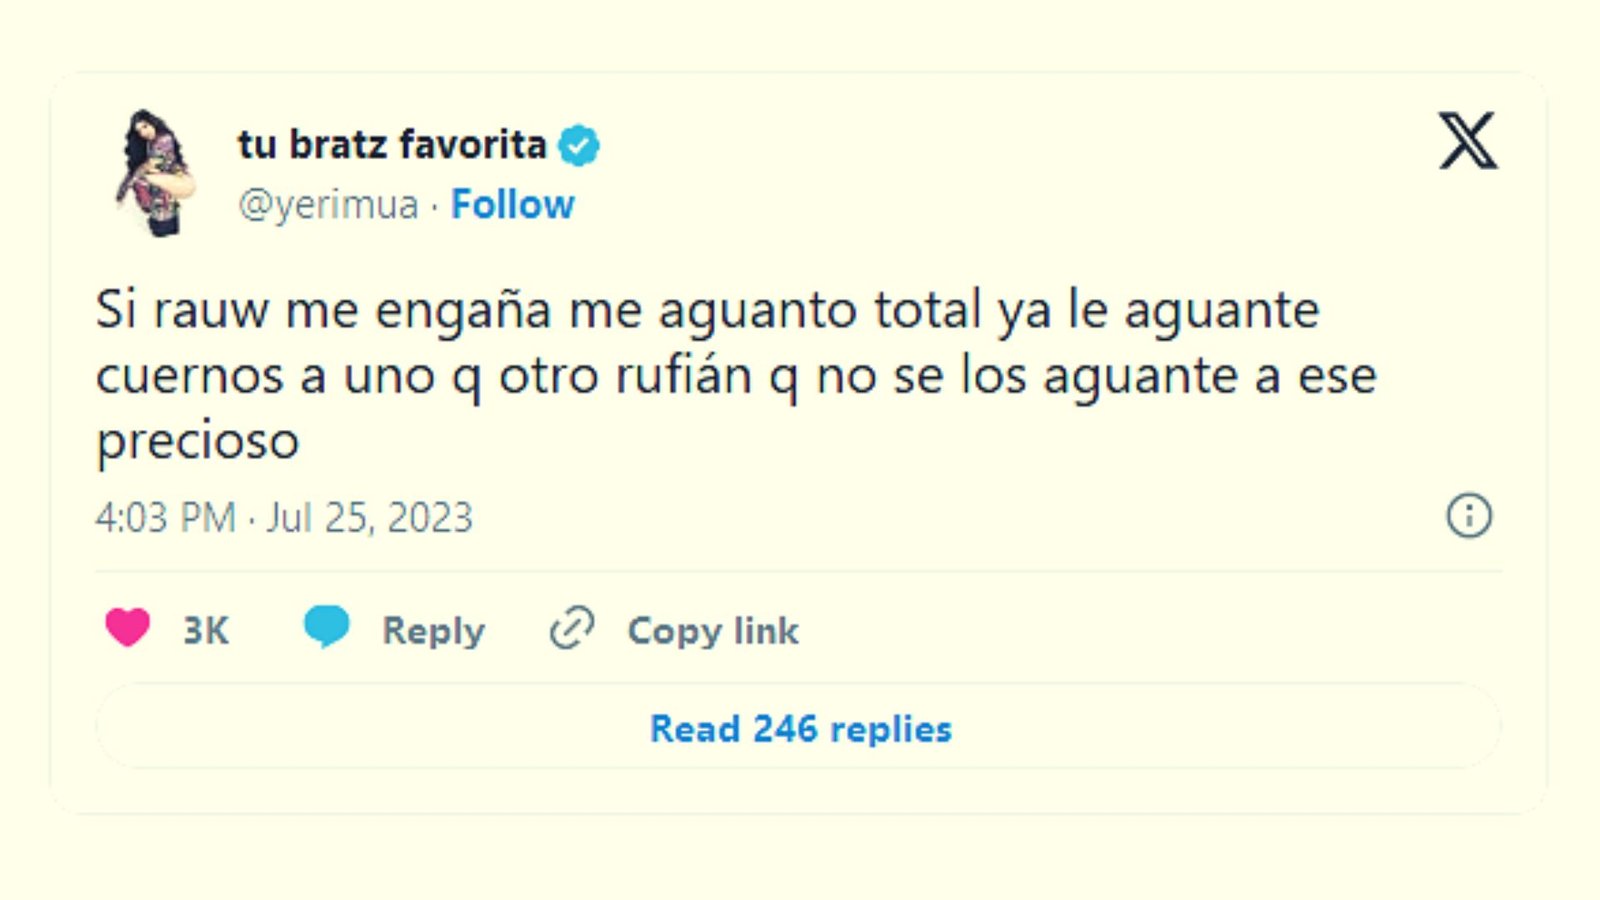Open the 'tu bratz favorita' profile name
This screenshot has height=900, width=1600.
(x=392, y=144)
